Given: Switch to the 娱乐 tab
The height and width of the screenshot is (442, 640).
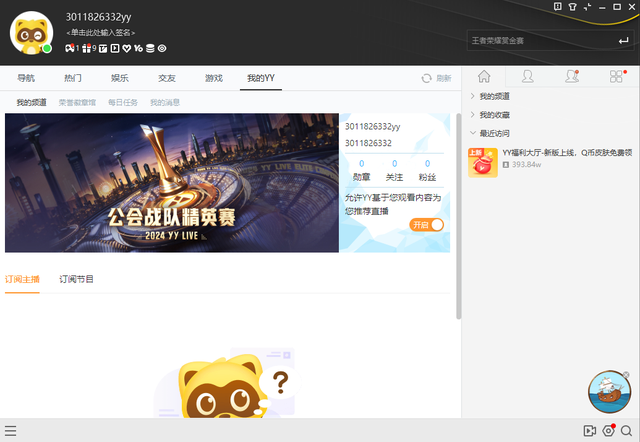Looking at the screenshot, I should pos(120,78).
